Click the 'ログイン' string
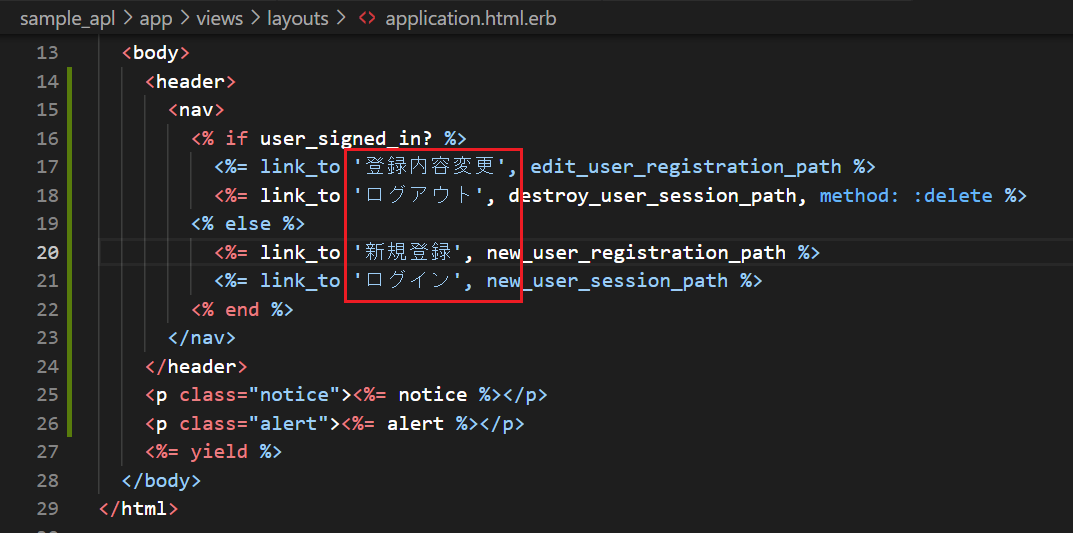The width and height of the screenshot is (1073, 533). coord(411,281)
